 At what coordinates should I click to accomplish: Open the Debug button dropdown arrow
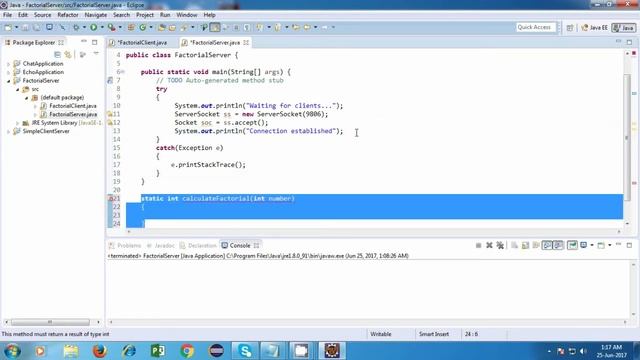[84, 27]
